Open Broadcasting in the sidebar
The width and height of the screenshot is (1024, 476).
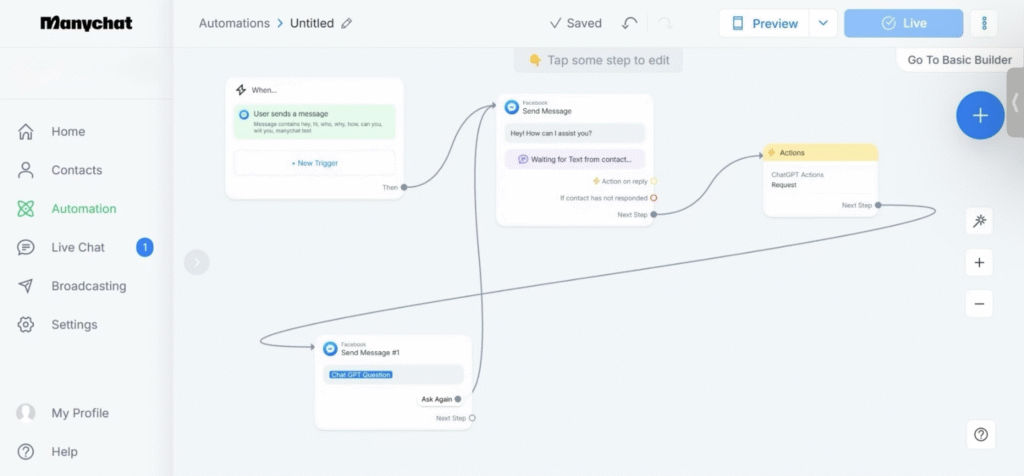89,286
